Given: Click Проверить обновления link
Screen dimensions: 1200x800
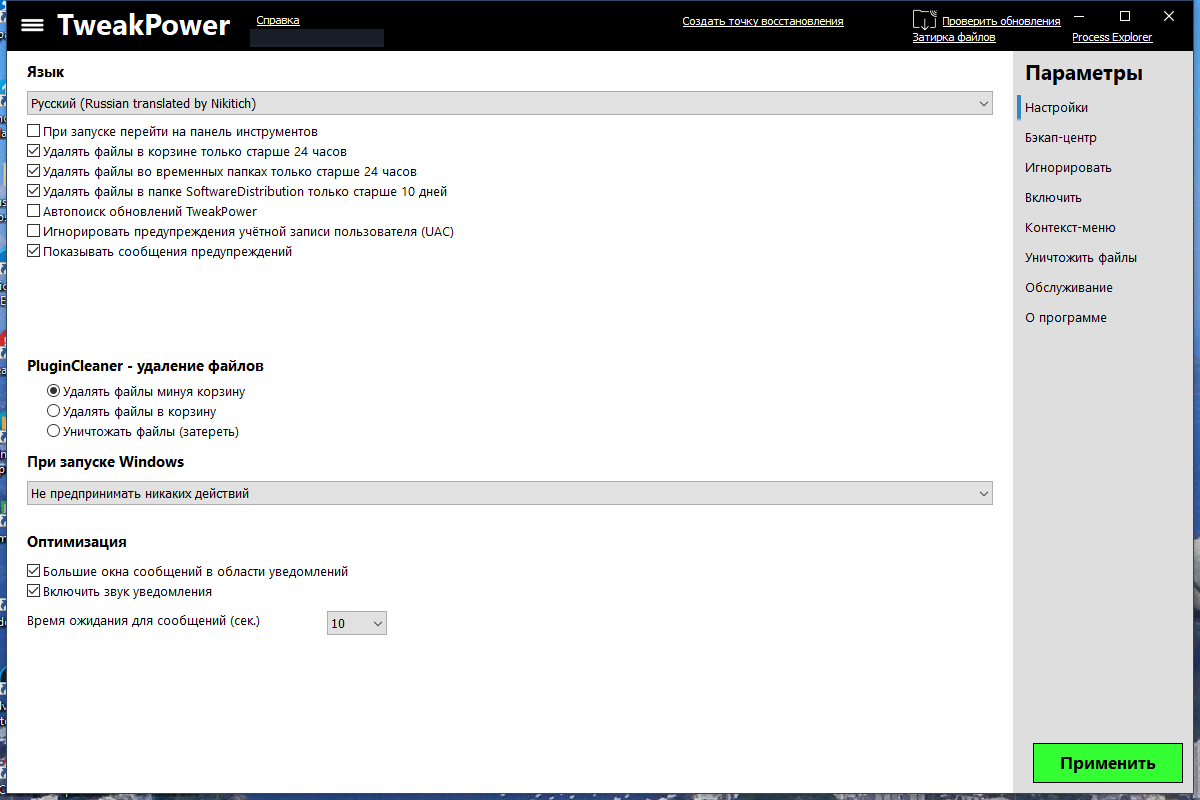Looking at the screenshot, I should [x=1001, y=21].
